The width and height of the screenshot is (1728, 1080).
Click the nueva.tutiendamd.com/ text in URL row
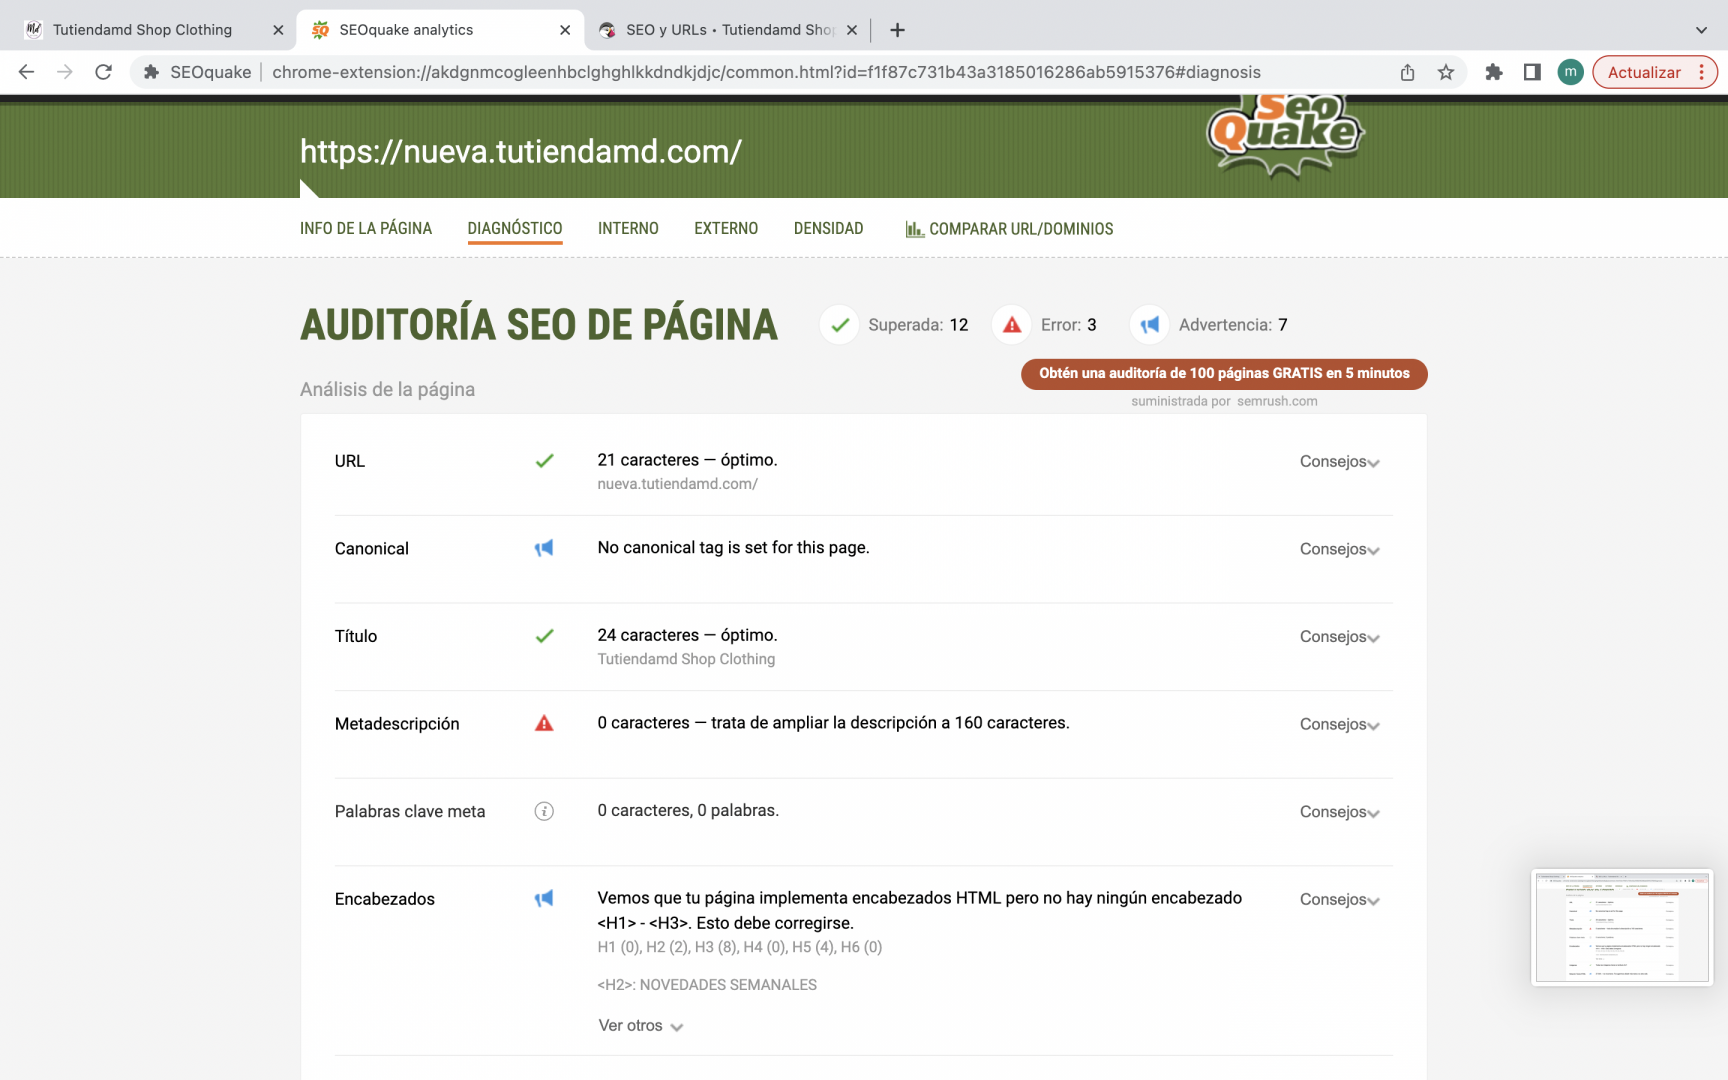click(x=678, y=484)
